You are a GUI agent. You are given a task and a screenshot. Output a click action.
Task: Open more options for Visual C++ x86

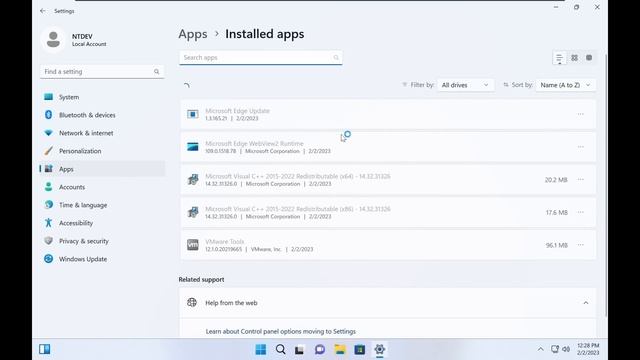[580, 212]
